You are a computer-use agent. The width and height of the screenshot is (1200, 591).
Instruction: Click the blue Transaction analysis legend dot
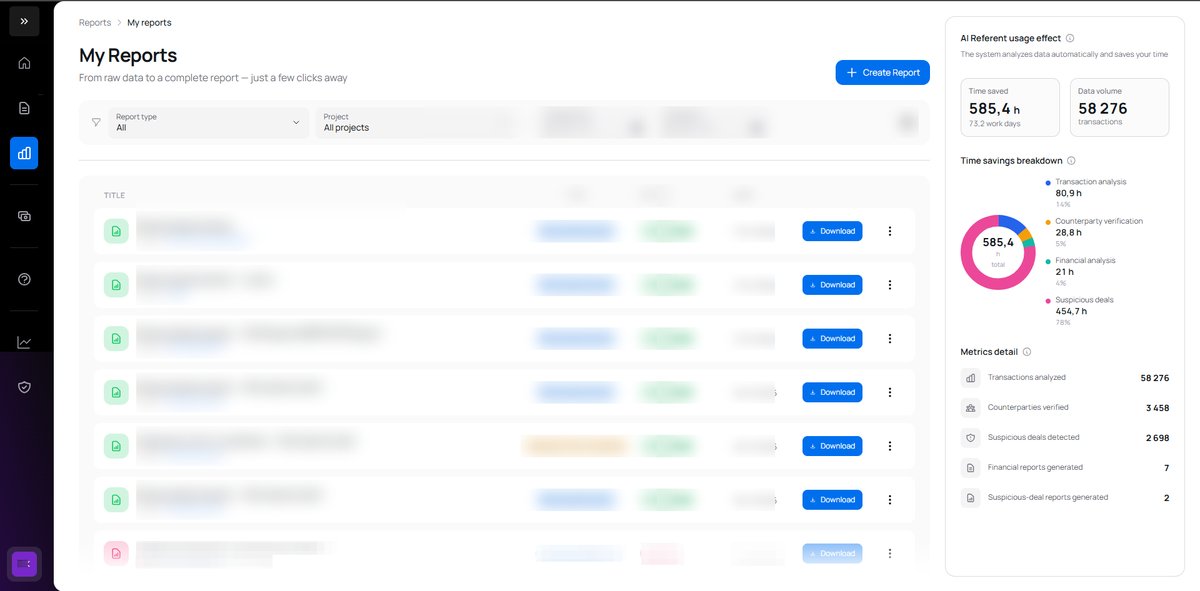coord(1047,182)
